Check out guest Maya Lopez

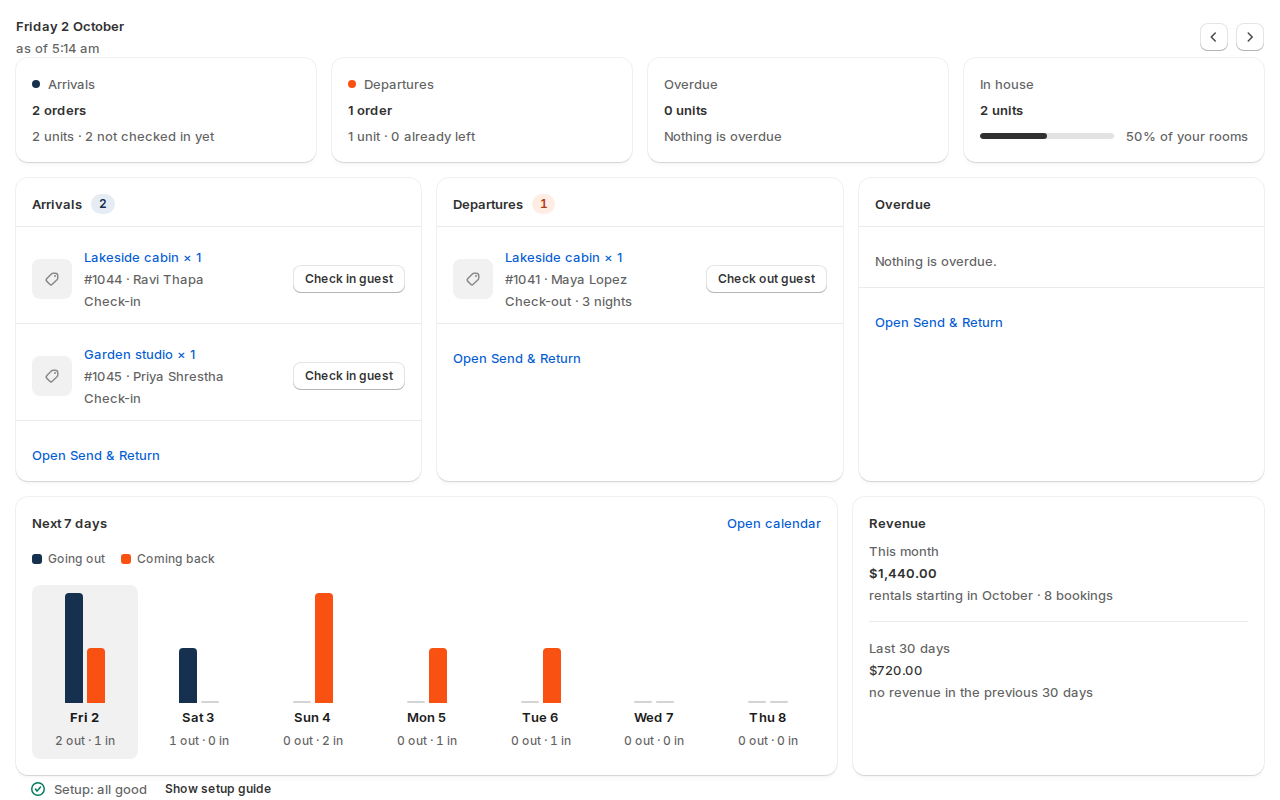coord(766,279)
